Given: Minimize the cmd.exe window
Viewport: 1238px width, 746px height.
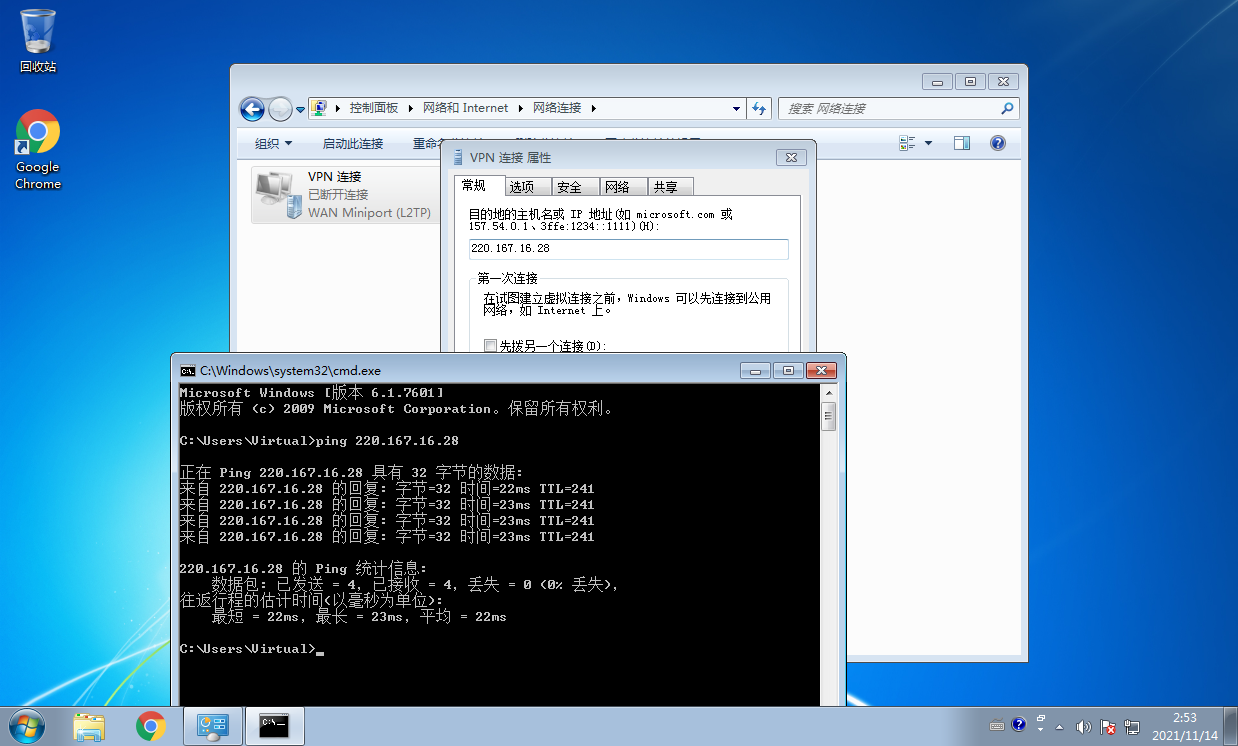Looking at the screenshot, I should [755, 370].
